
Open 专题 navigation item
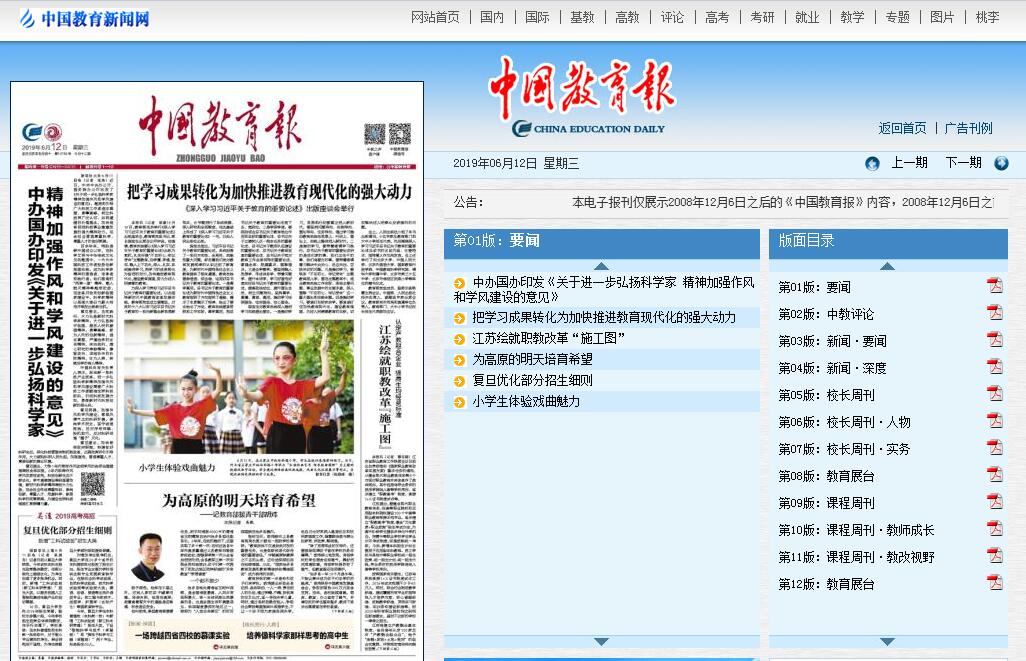pyautogui.click(x=897, y=17)
